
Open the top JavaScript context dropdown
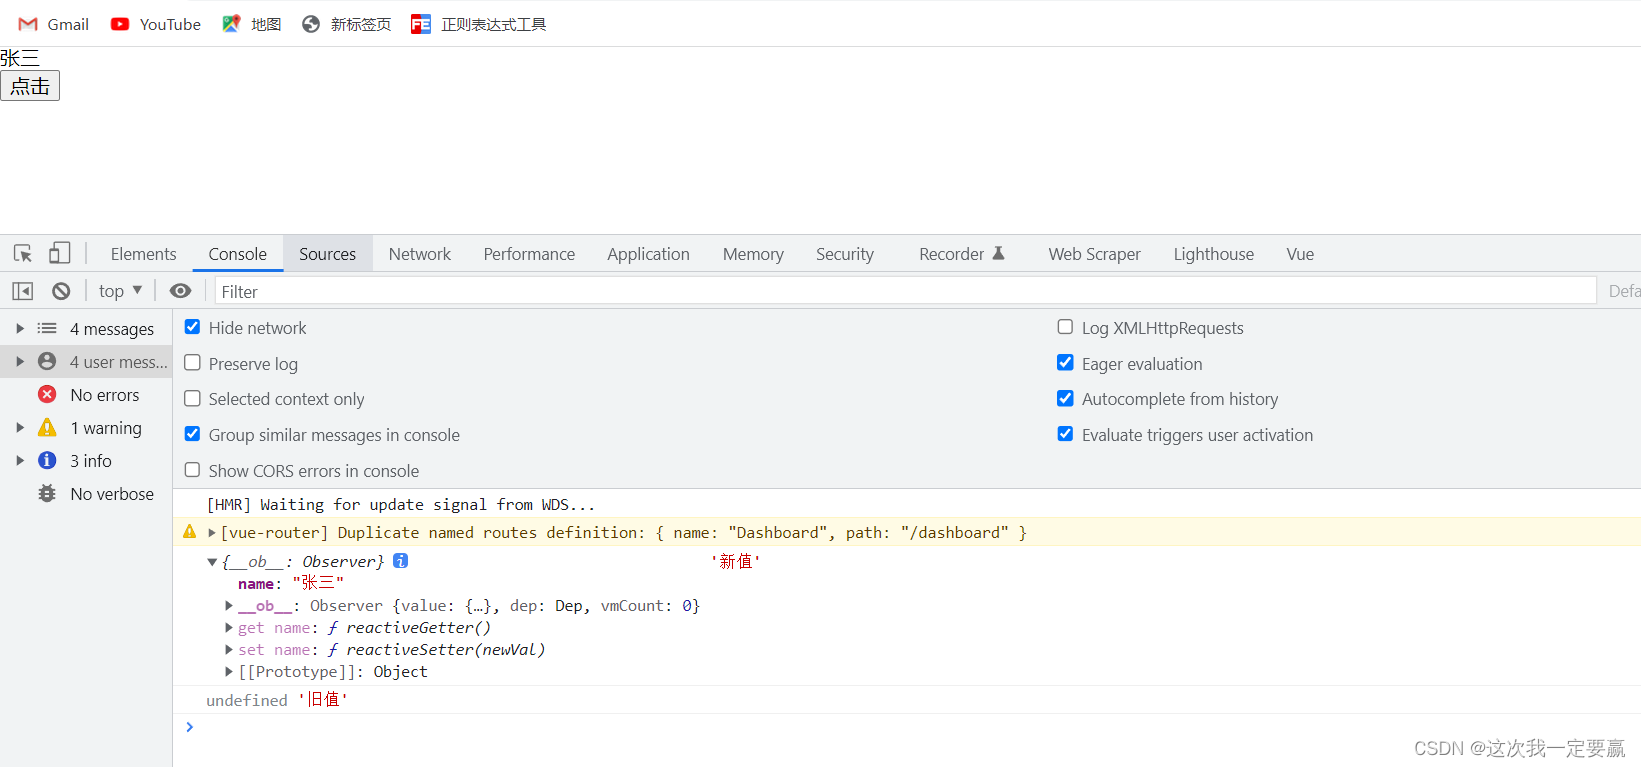point(120,291)
